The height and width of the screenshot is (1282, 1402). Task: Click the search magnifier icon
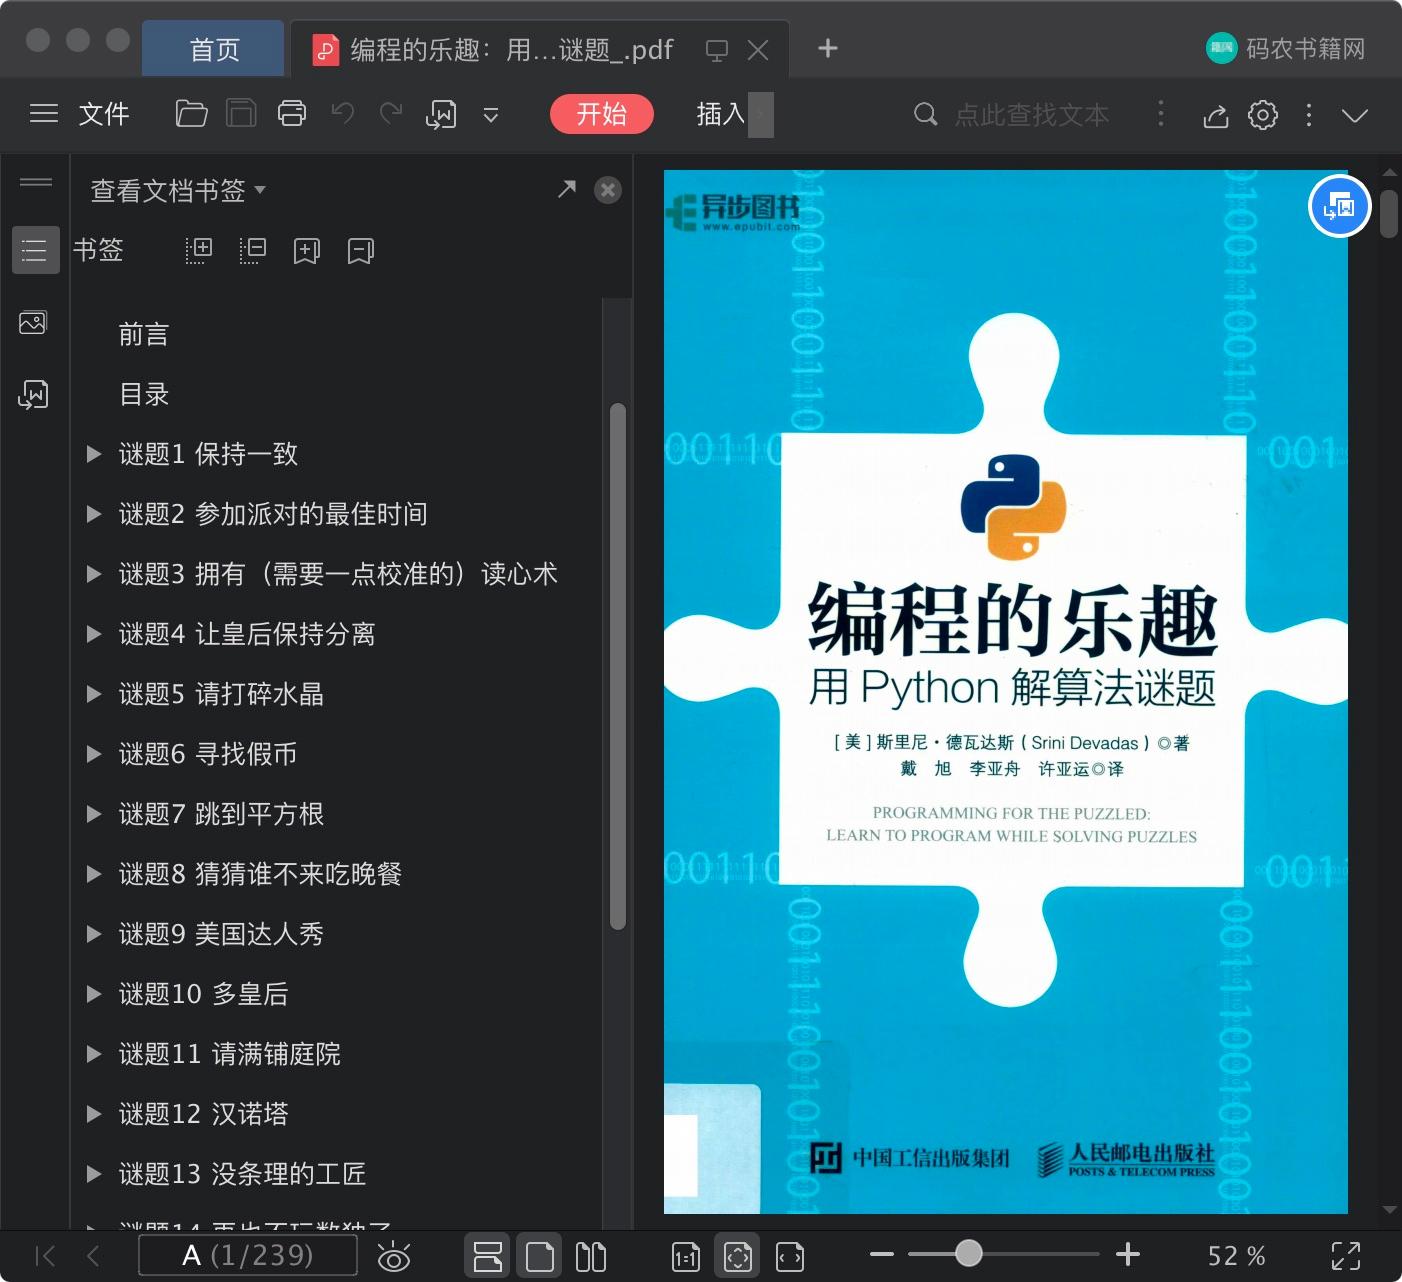[926, 115]
